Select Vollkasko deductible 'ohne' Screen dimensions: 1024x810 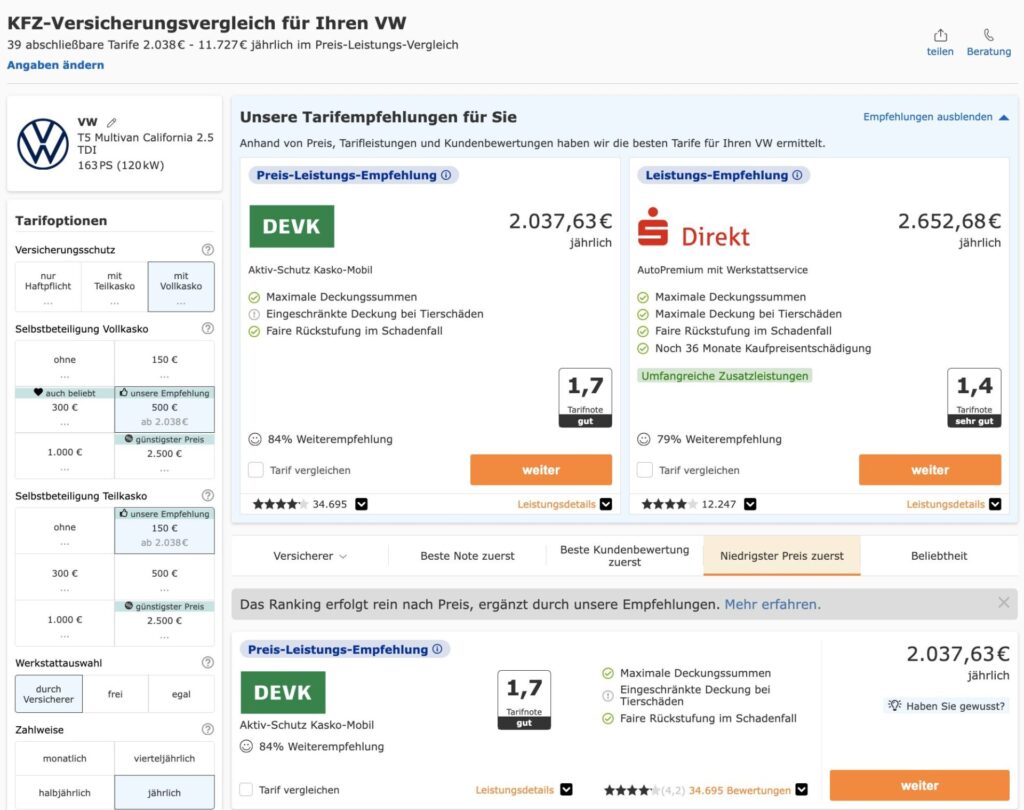click(x=65, y=363)
